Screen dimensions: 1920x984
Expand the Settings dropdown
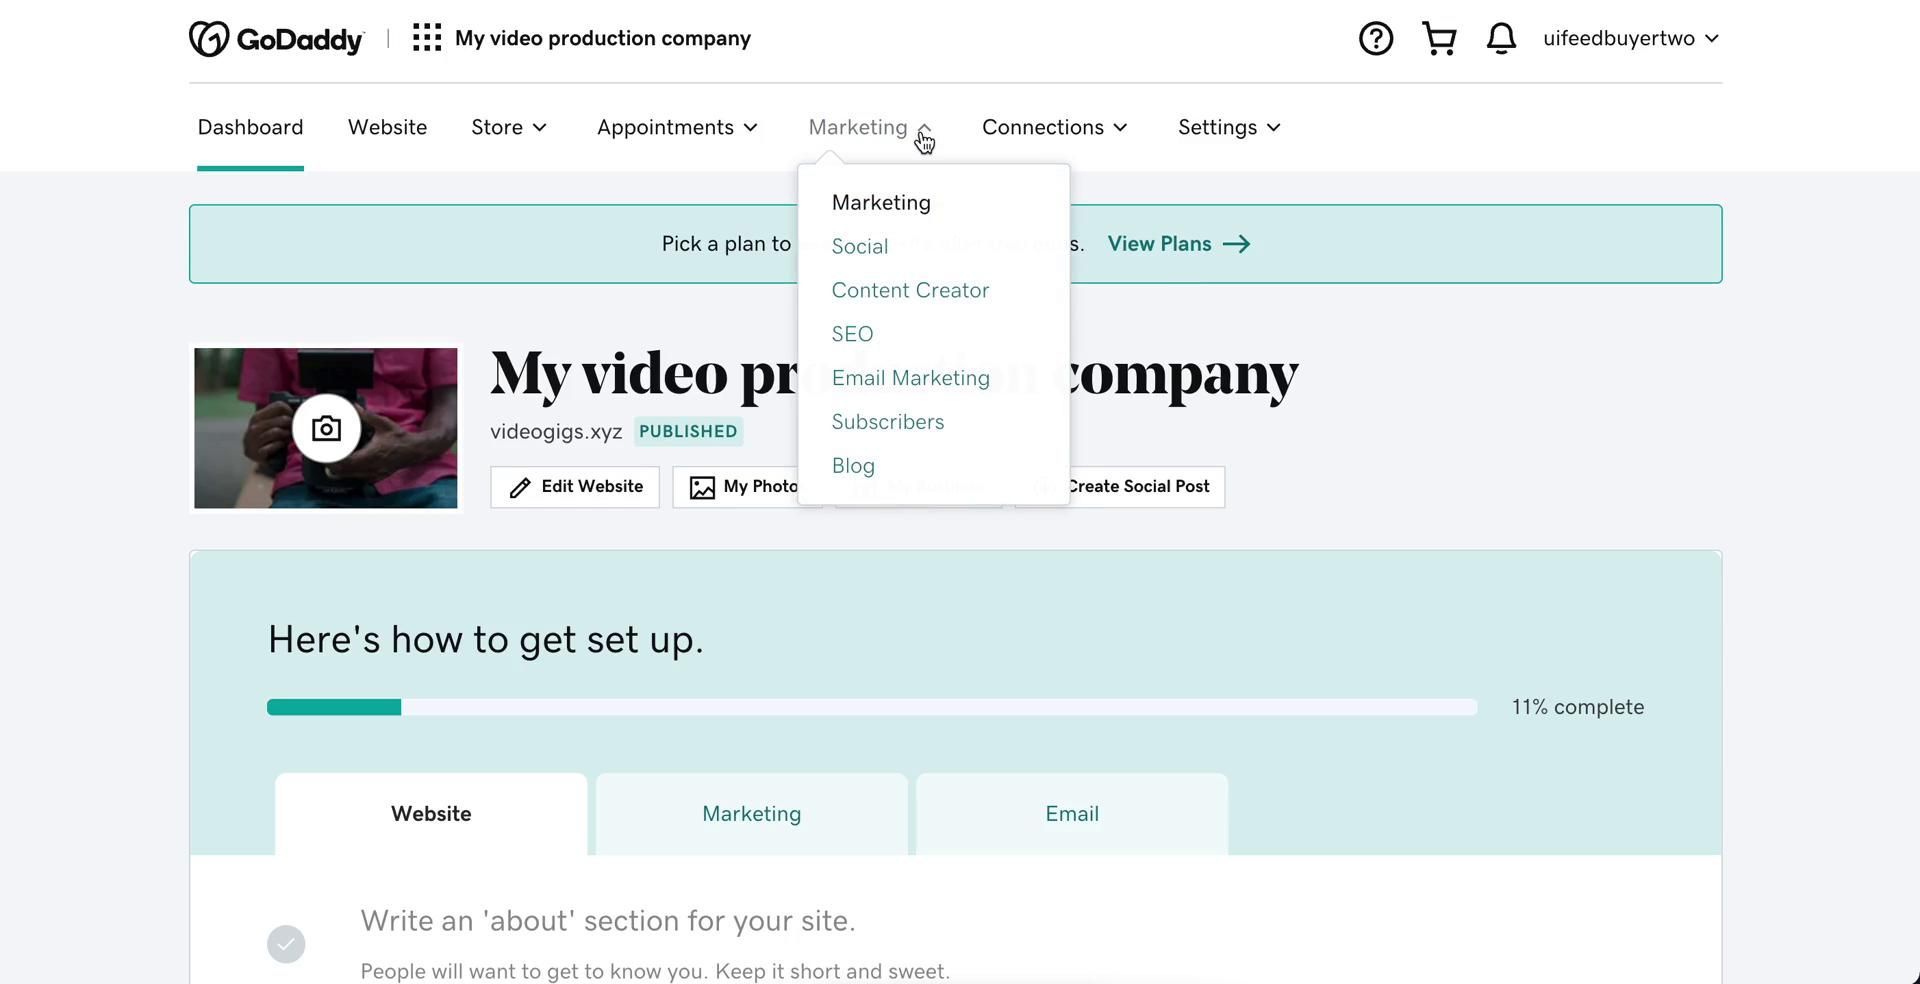[1229, 128]
